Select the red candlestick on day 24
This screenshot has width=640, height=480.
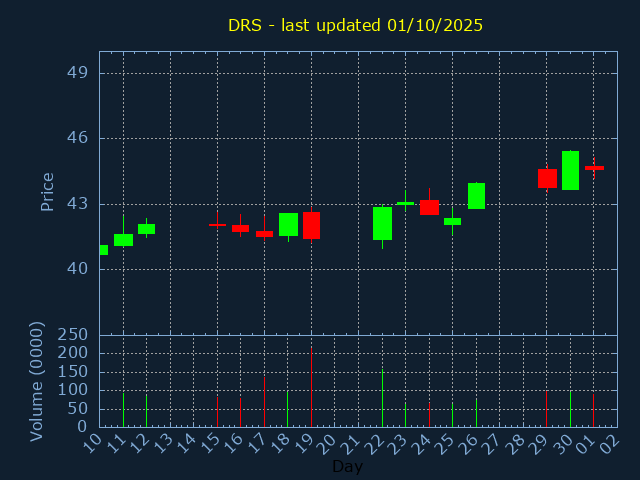[429, 207]
